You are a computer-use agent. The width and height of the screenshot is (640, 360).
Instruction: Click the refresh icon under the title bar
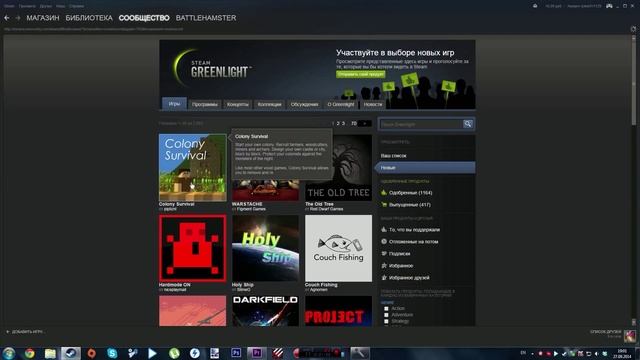[x=633, y=29]
